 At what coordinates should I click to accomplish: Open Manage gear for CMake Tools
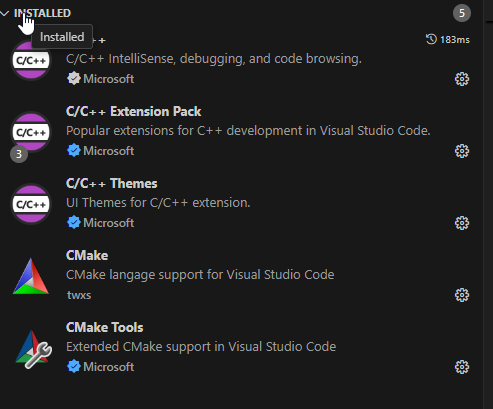(462, 367)
